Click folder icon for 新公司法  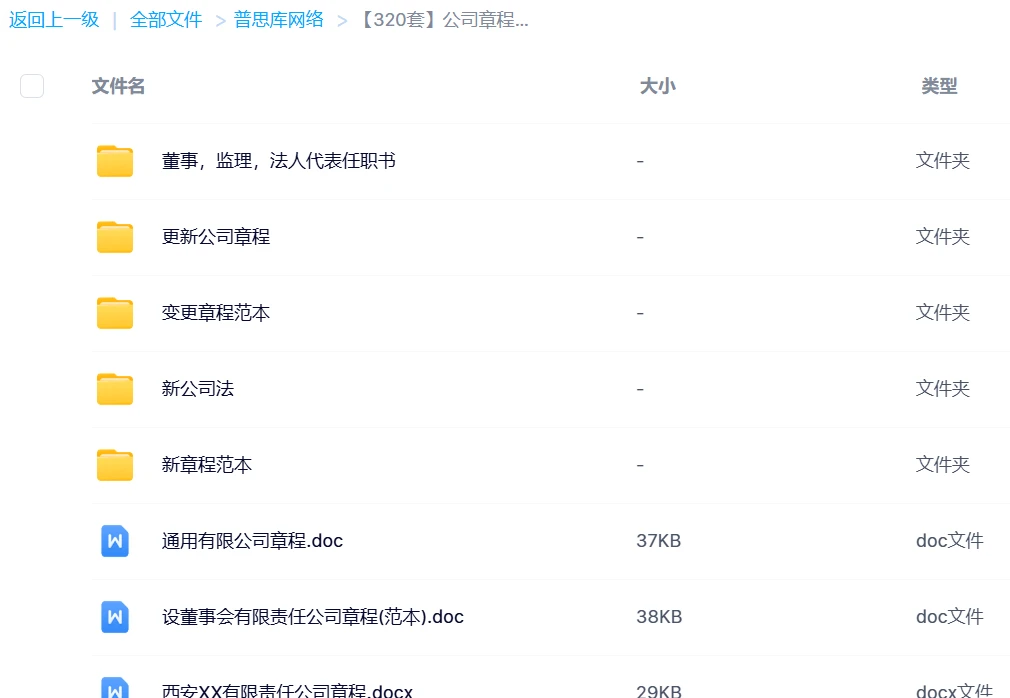[x=115, y=389]
